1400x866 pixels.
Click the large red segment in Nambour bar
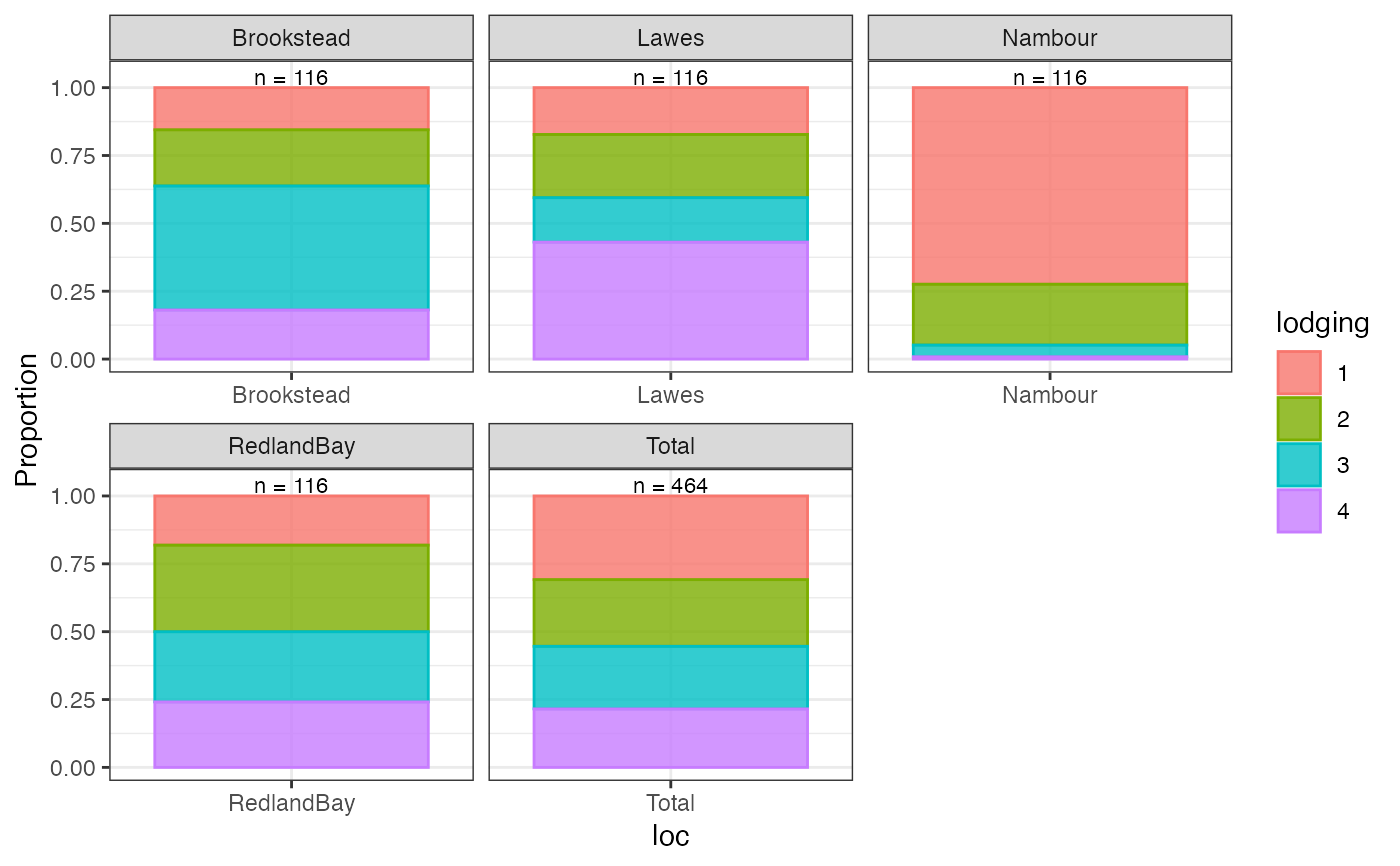(x=1050, y=186)
